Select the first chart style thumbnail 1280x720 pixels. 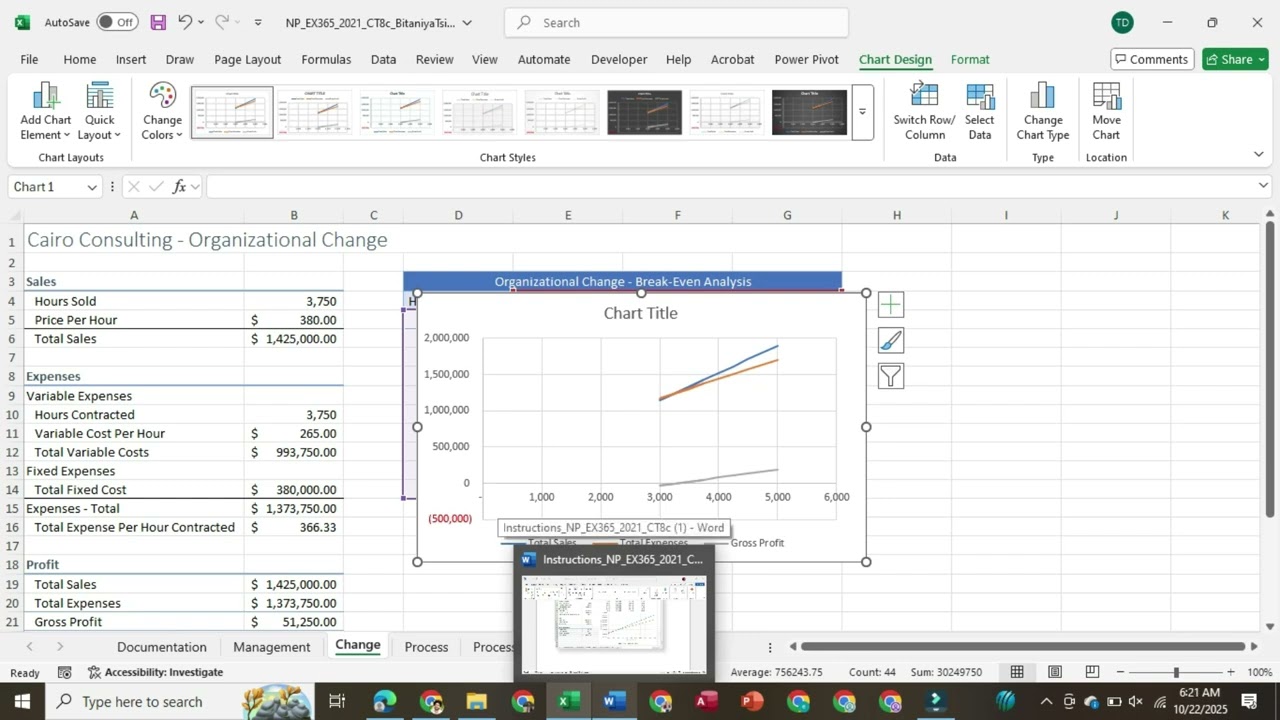(232, 112)
